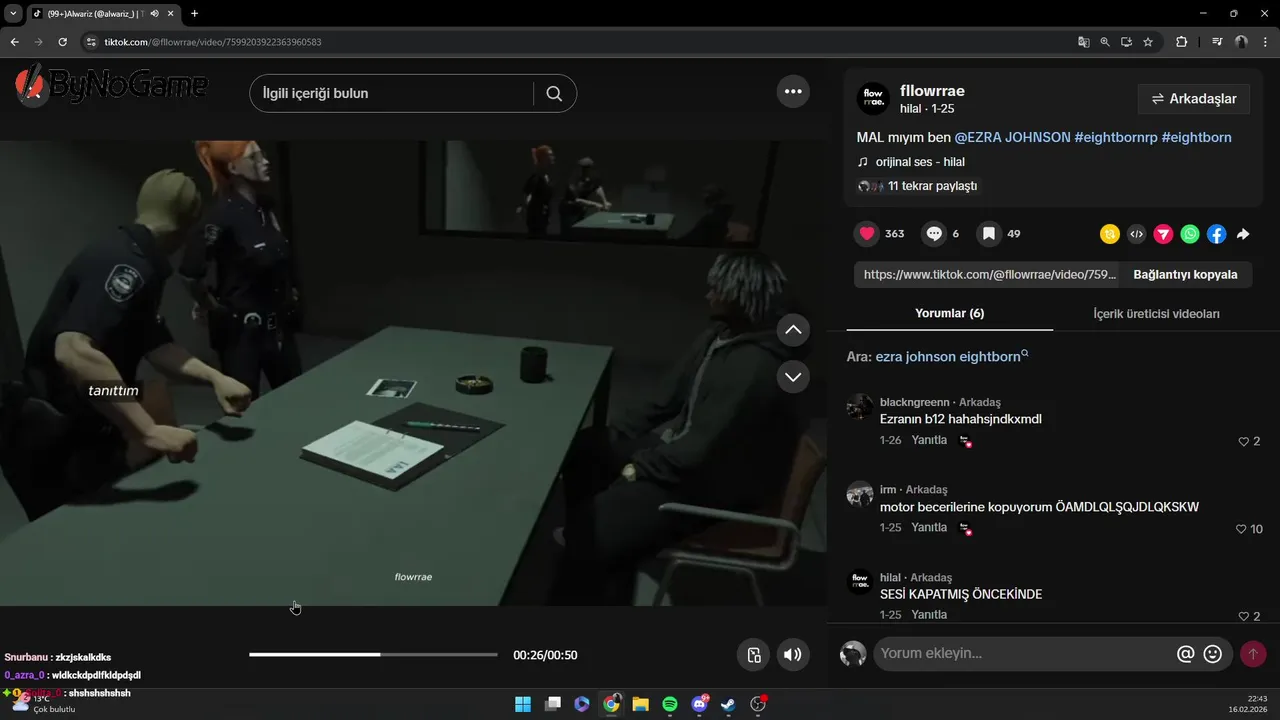
Task: Click the Arkadaşlar button
Action: pos(1194,99)
